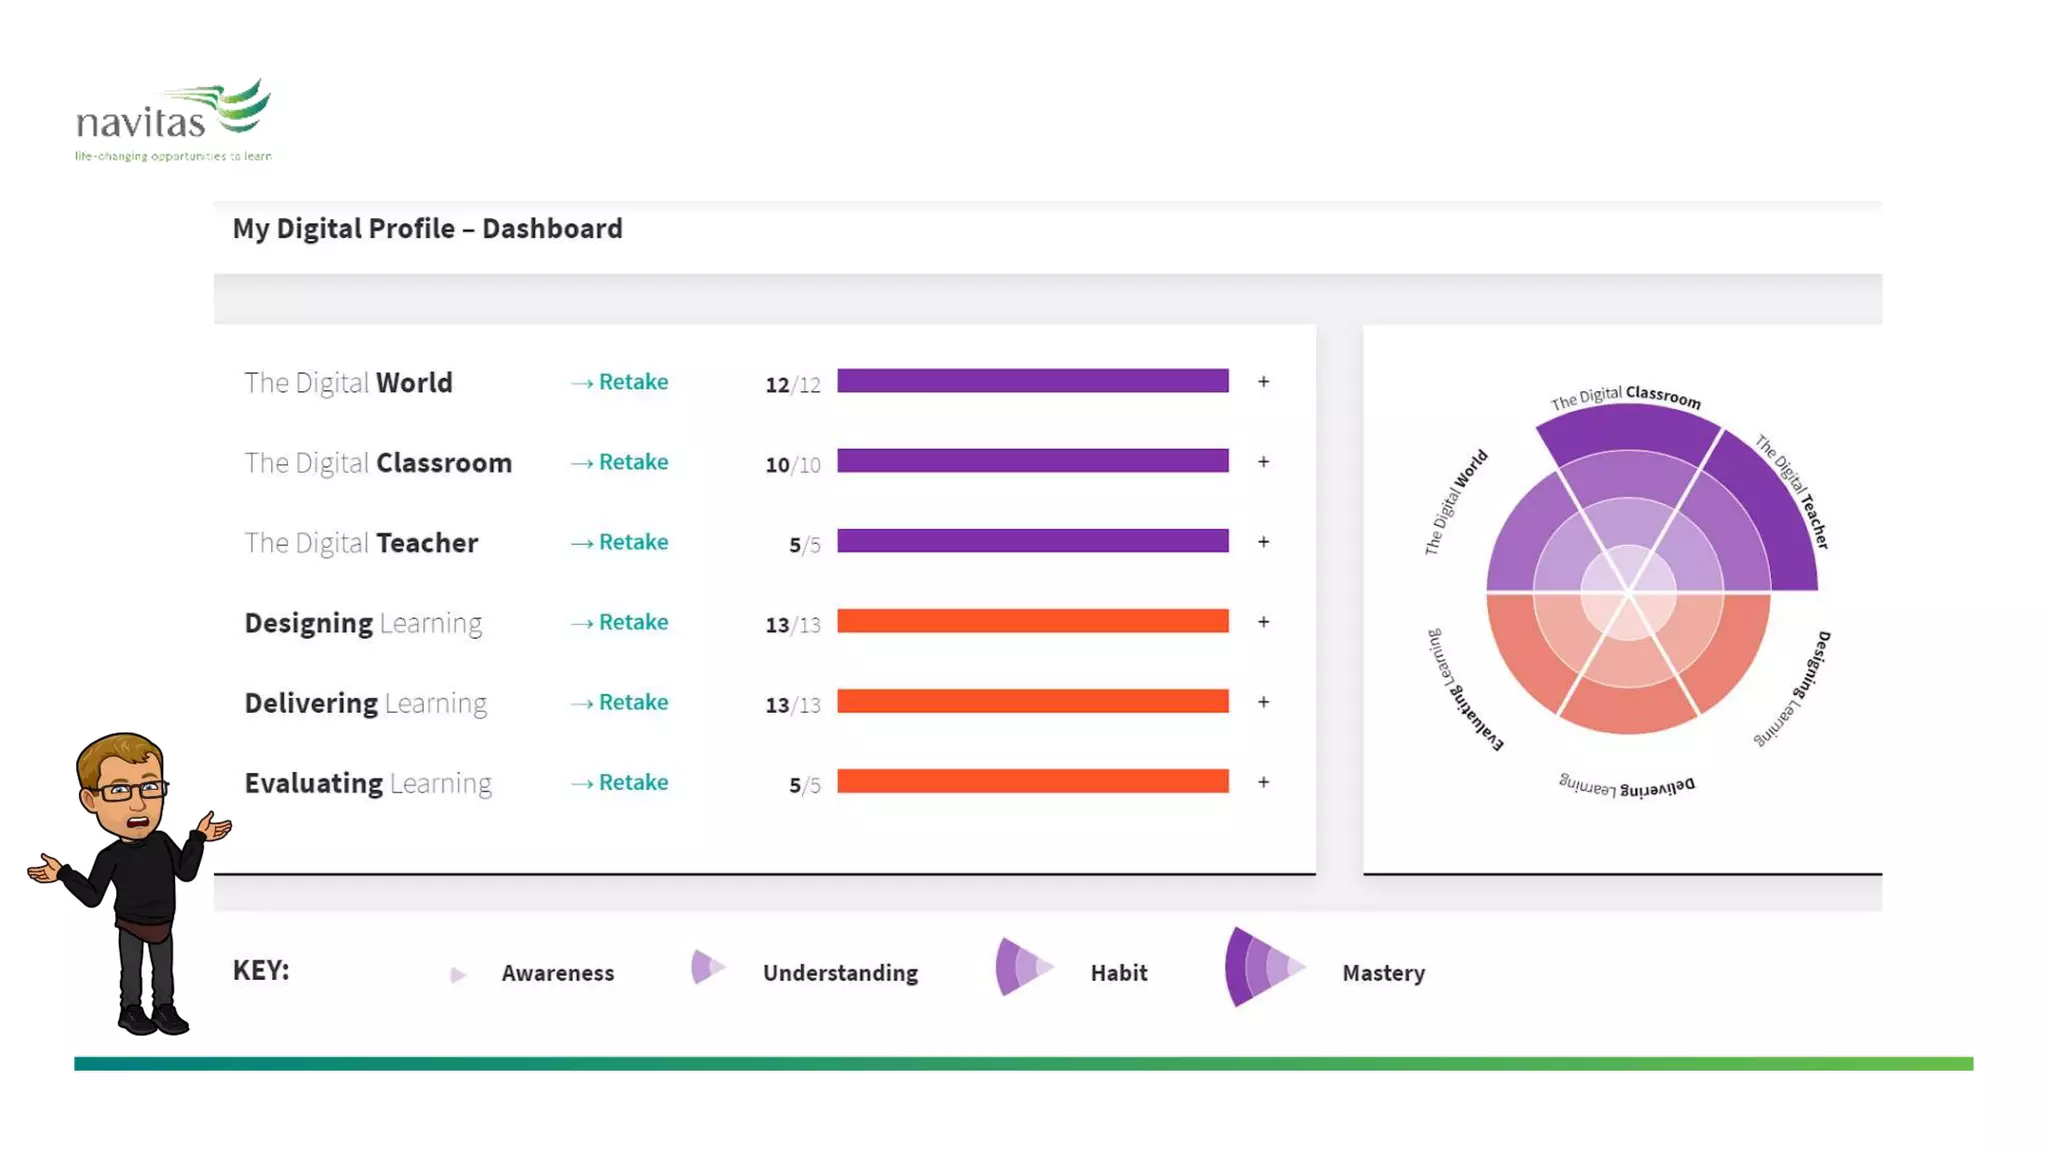
Task: Expand the Digital Classroom row plus
Action: point(1264,462)
